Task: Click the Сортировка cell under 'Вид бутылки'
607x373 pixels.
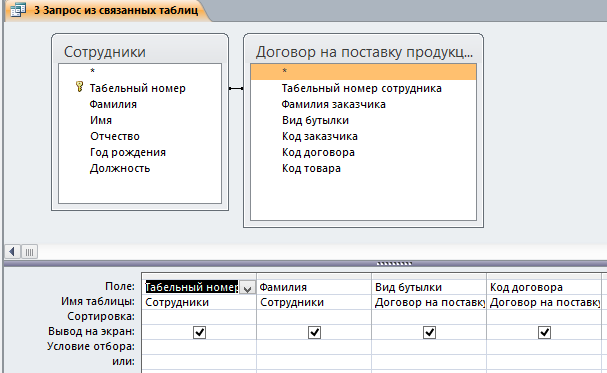Action: (x=429, y=317)
